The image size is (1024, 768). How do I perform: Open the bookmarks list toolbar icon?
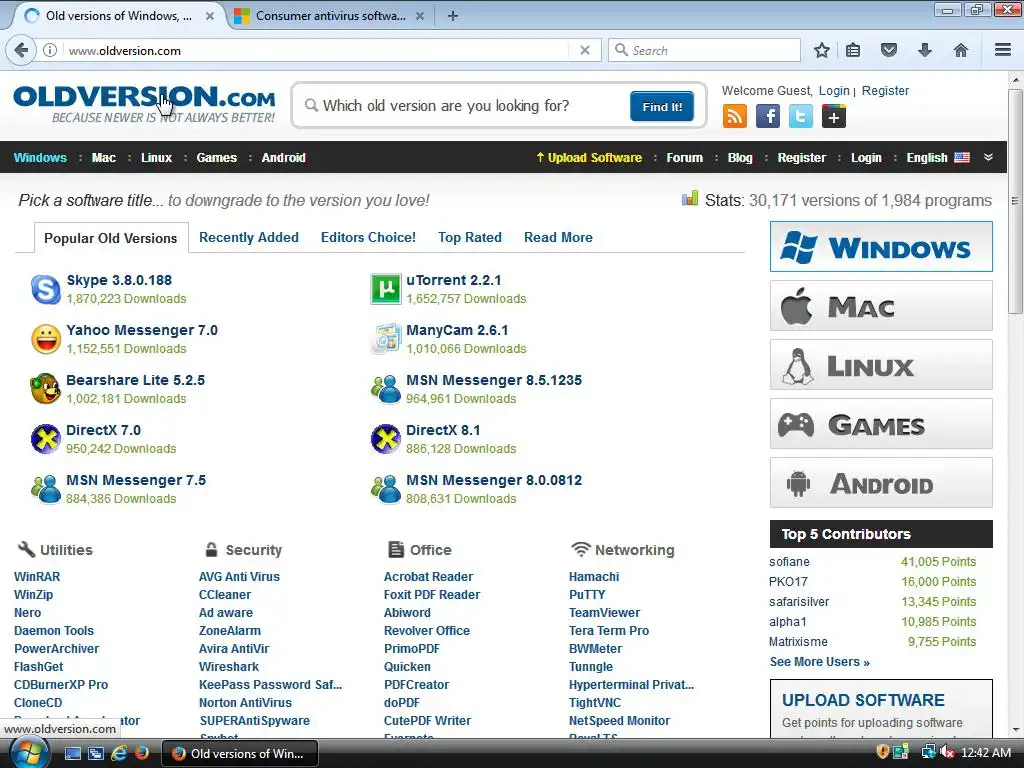point(853,50)
